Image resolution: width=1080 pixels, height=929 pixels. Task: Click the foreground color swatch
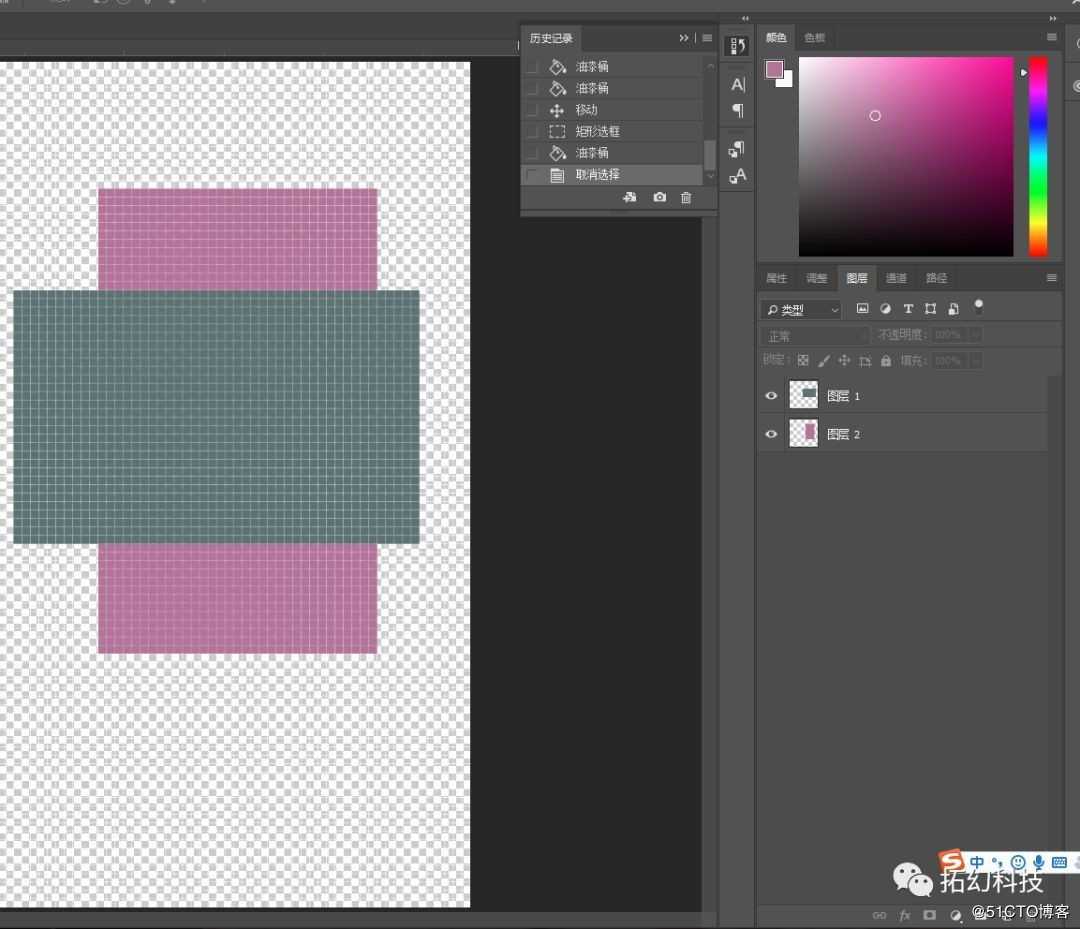tap(774, 69)
